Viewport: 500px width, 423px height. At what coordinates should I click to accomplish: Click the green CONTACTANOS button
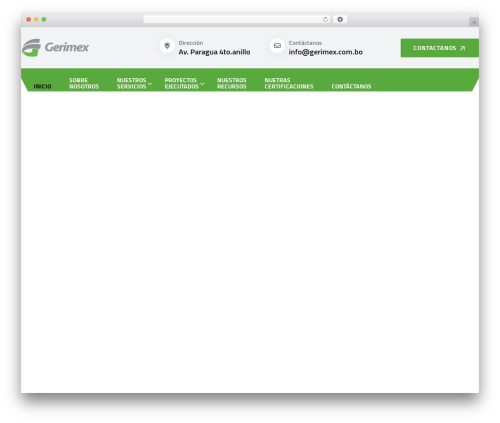click(440, 48)
